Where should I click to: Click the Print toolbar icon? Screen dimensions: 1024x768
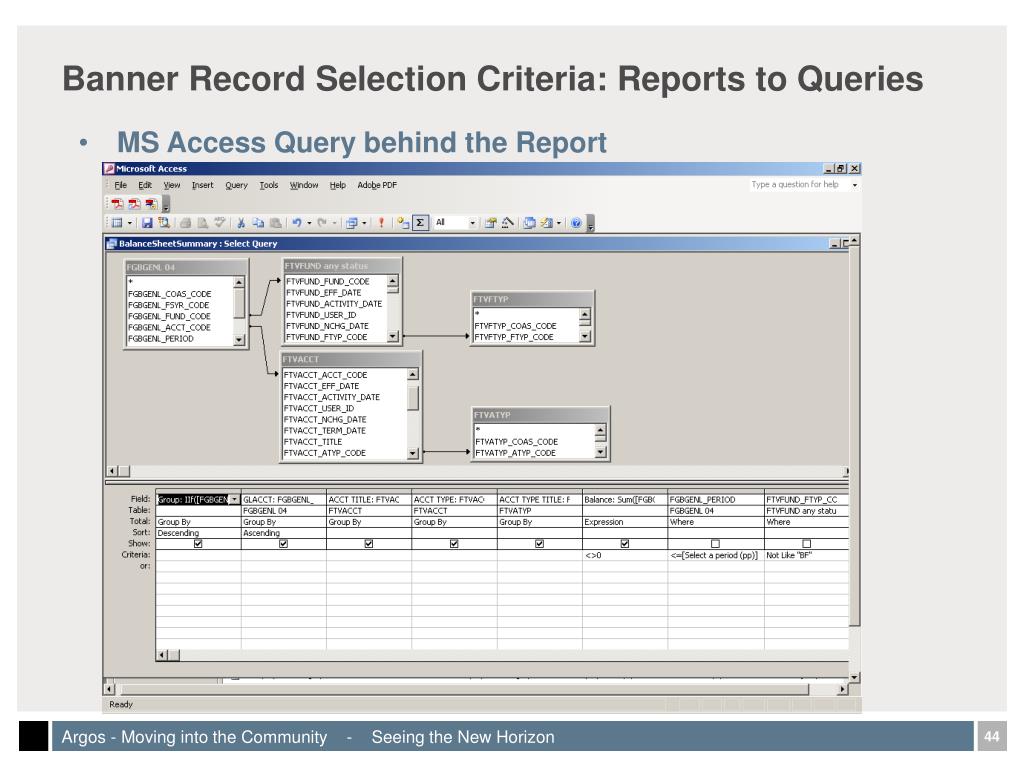pos(185,223)
